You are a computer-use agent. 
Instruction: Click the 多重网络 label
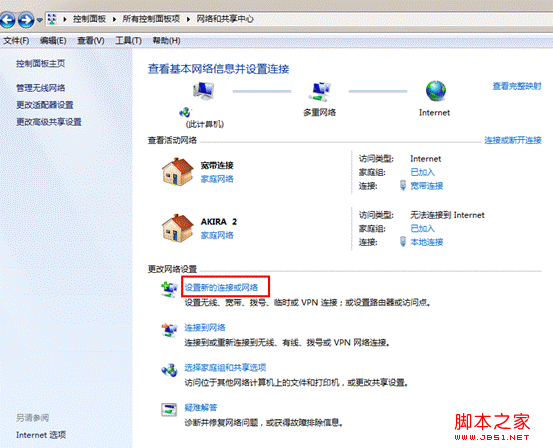[320, 113]
